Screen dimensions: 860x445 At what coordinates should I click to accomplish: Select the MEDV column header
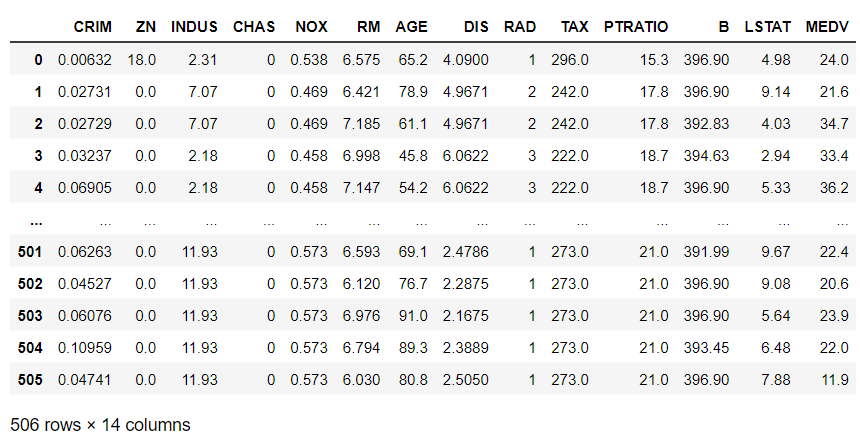(x=827, y=27)
